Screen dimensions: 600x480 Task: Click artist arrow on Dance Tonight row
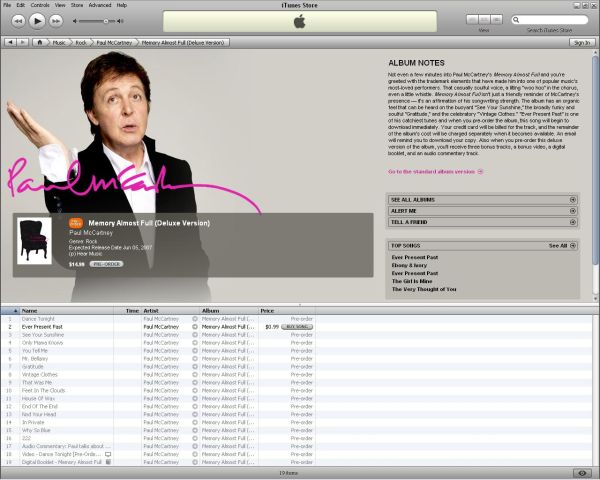(195, 319)
